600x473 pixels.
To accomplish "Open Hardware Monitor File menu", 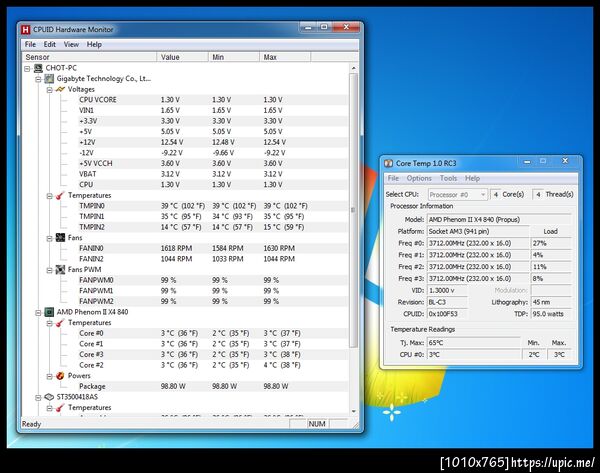I will tap(30, 44).
